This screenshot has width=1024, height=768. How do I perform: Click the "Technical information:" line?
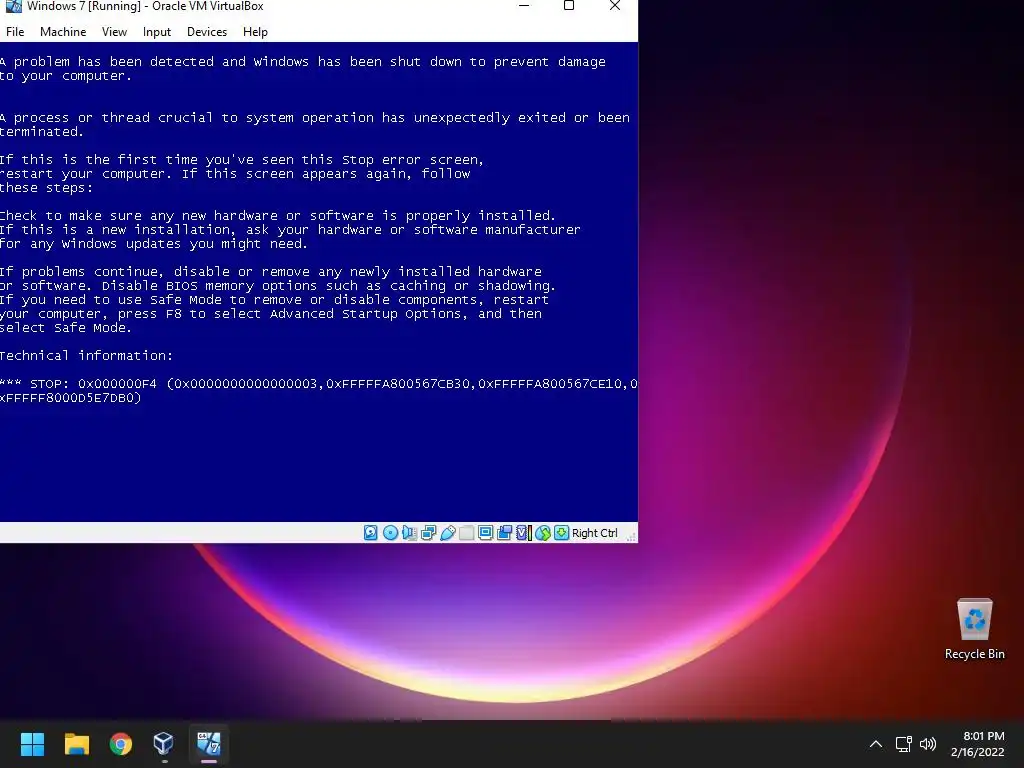coord(86,355)
